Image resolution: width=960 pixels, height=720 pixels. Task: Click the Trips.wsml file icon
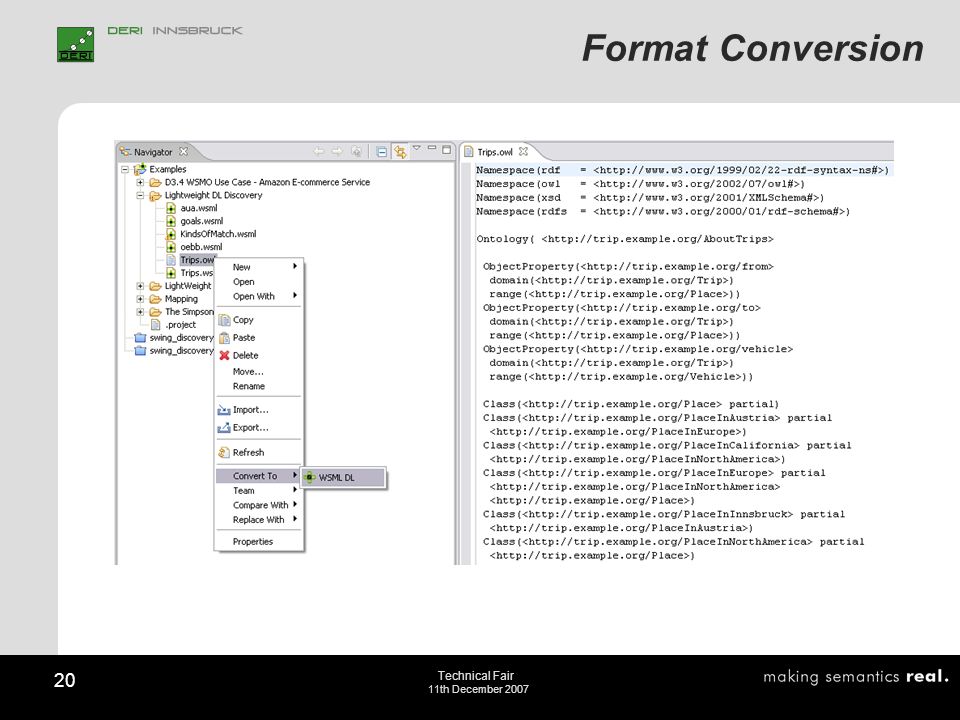171,272
